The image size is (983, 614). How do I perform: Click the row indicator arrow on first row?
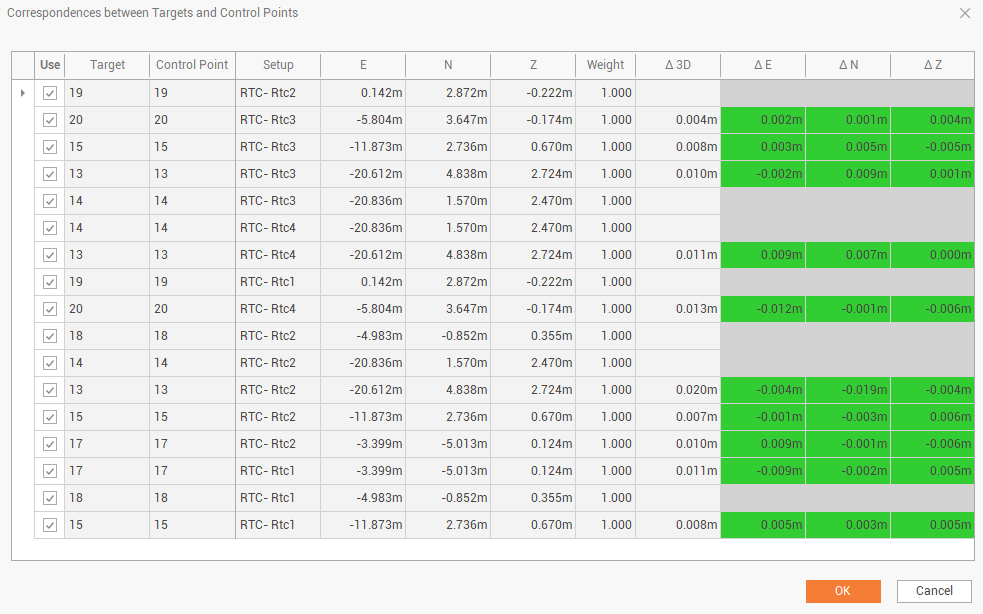[23, 93]
